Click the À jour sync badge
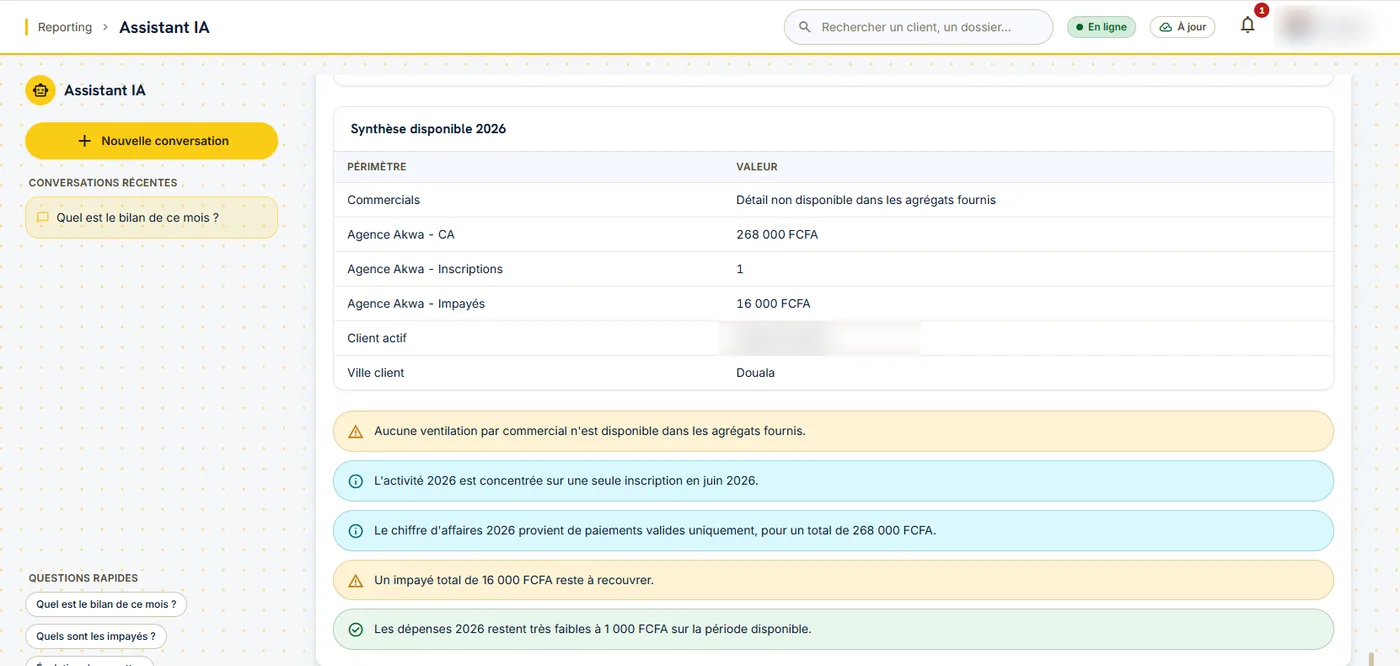Image resolution: width=1400 pixels, height=666 pixels. click(x=1182, y=27)
